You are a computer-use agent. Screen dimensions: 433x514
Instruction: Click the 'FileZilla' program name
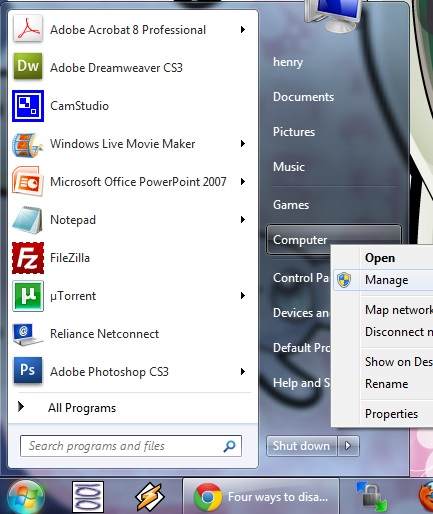(x=70, y=258)
